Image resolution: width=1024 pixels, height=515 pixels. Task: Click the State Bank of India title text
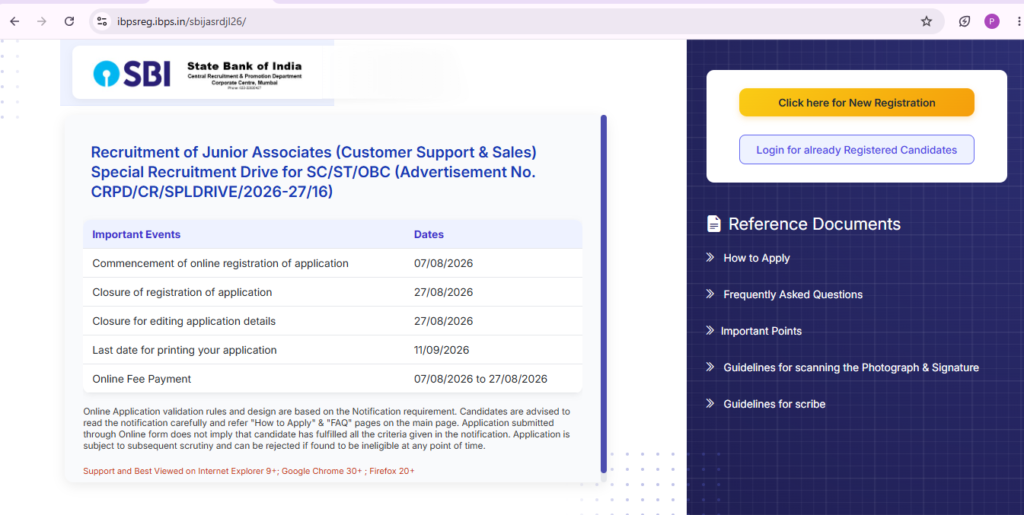pyautogui.click(x=244, y=66)
